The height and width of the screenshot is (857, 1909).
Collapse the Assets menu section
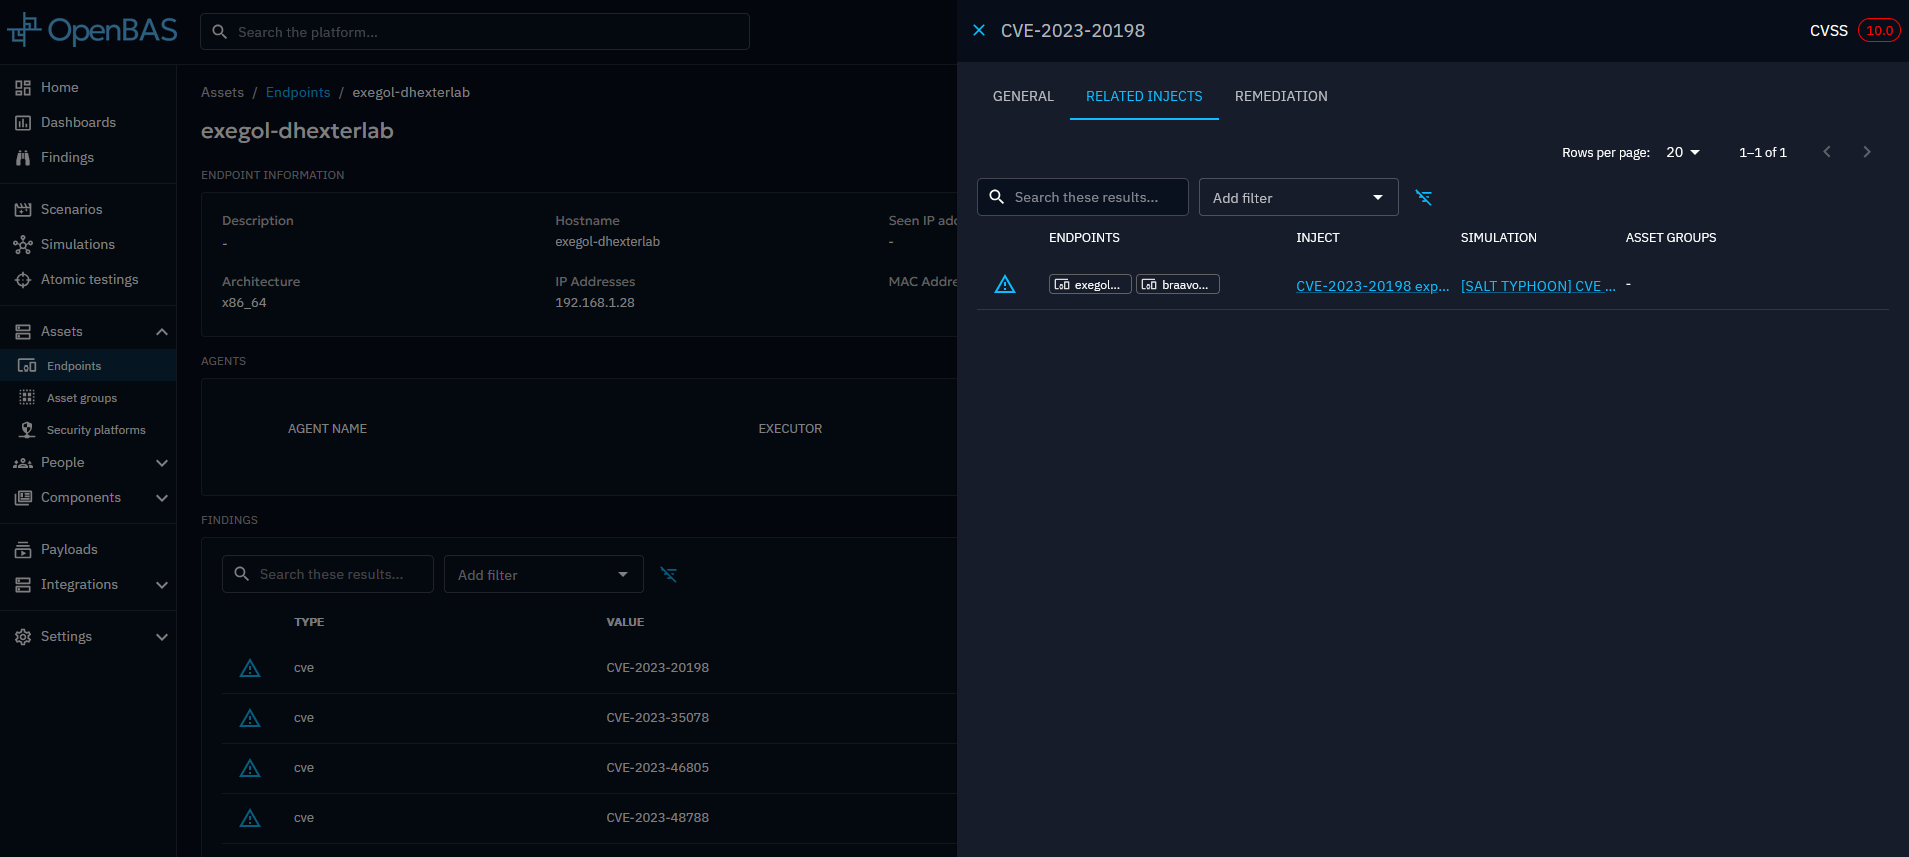click(162, 332)
